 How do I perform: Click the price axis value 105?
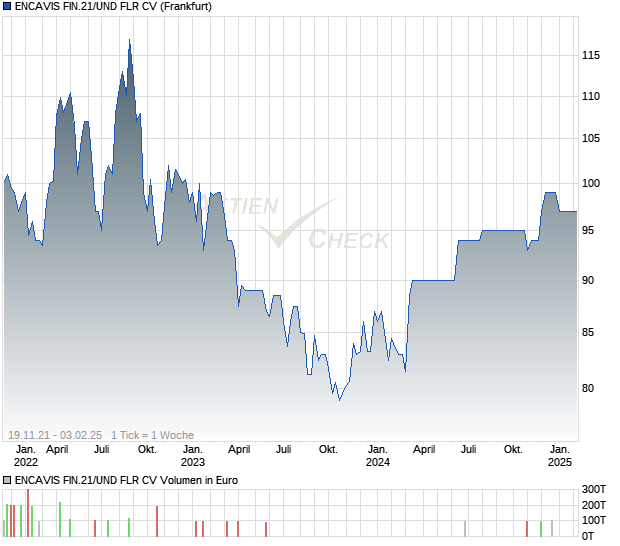click(x=591, y=138)
